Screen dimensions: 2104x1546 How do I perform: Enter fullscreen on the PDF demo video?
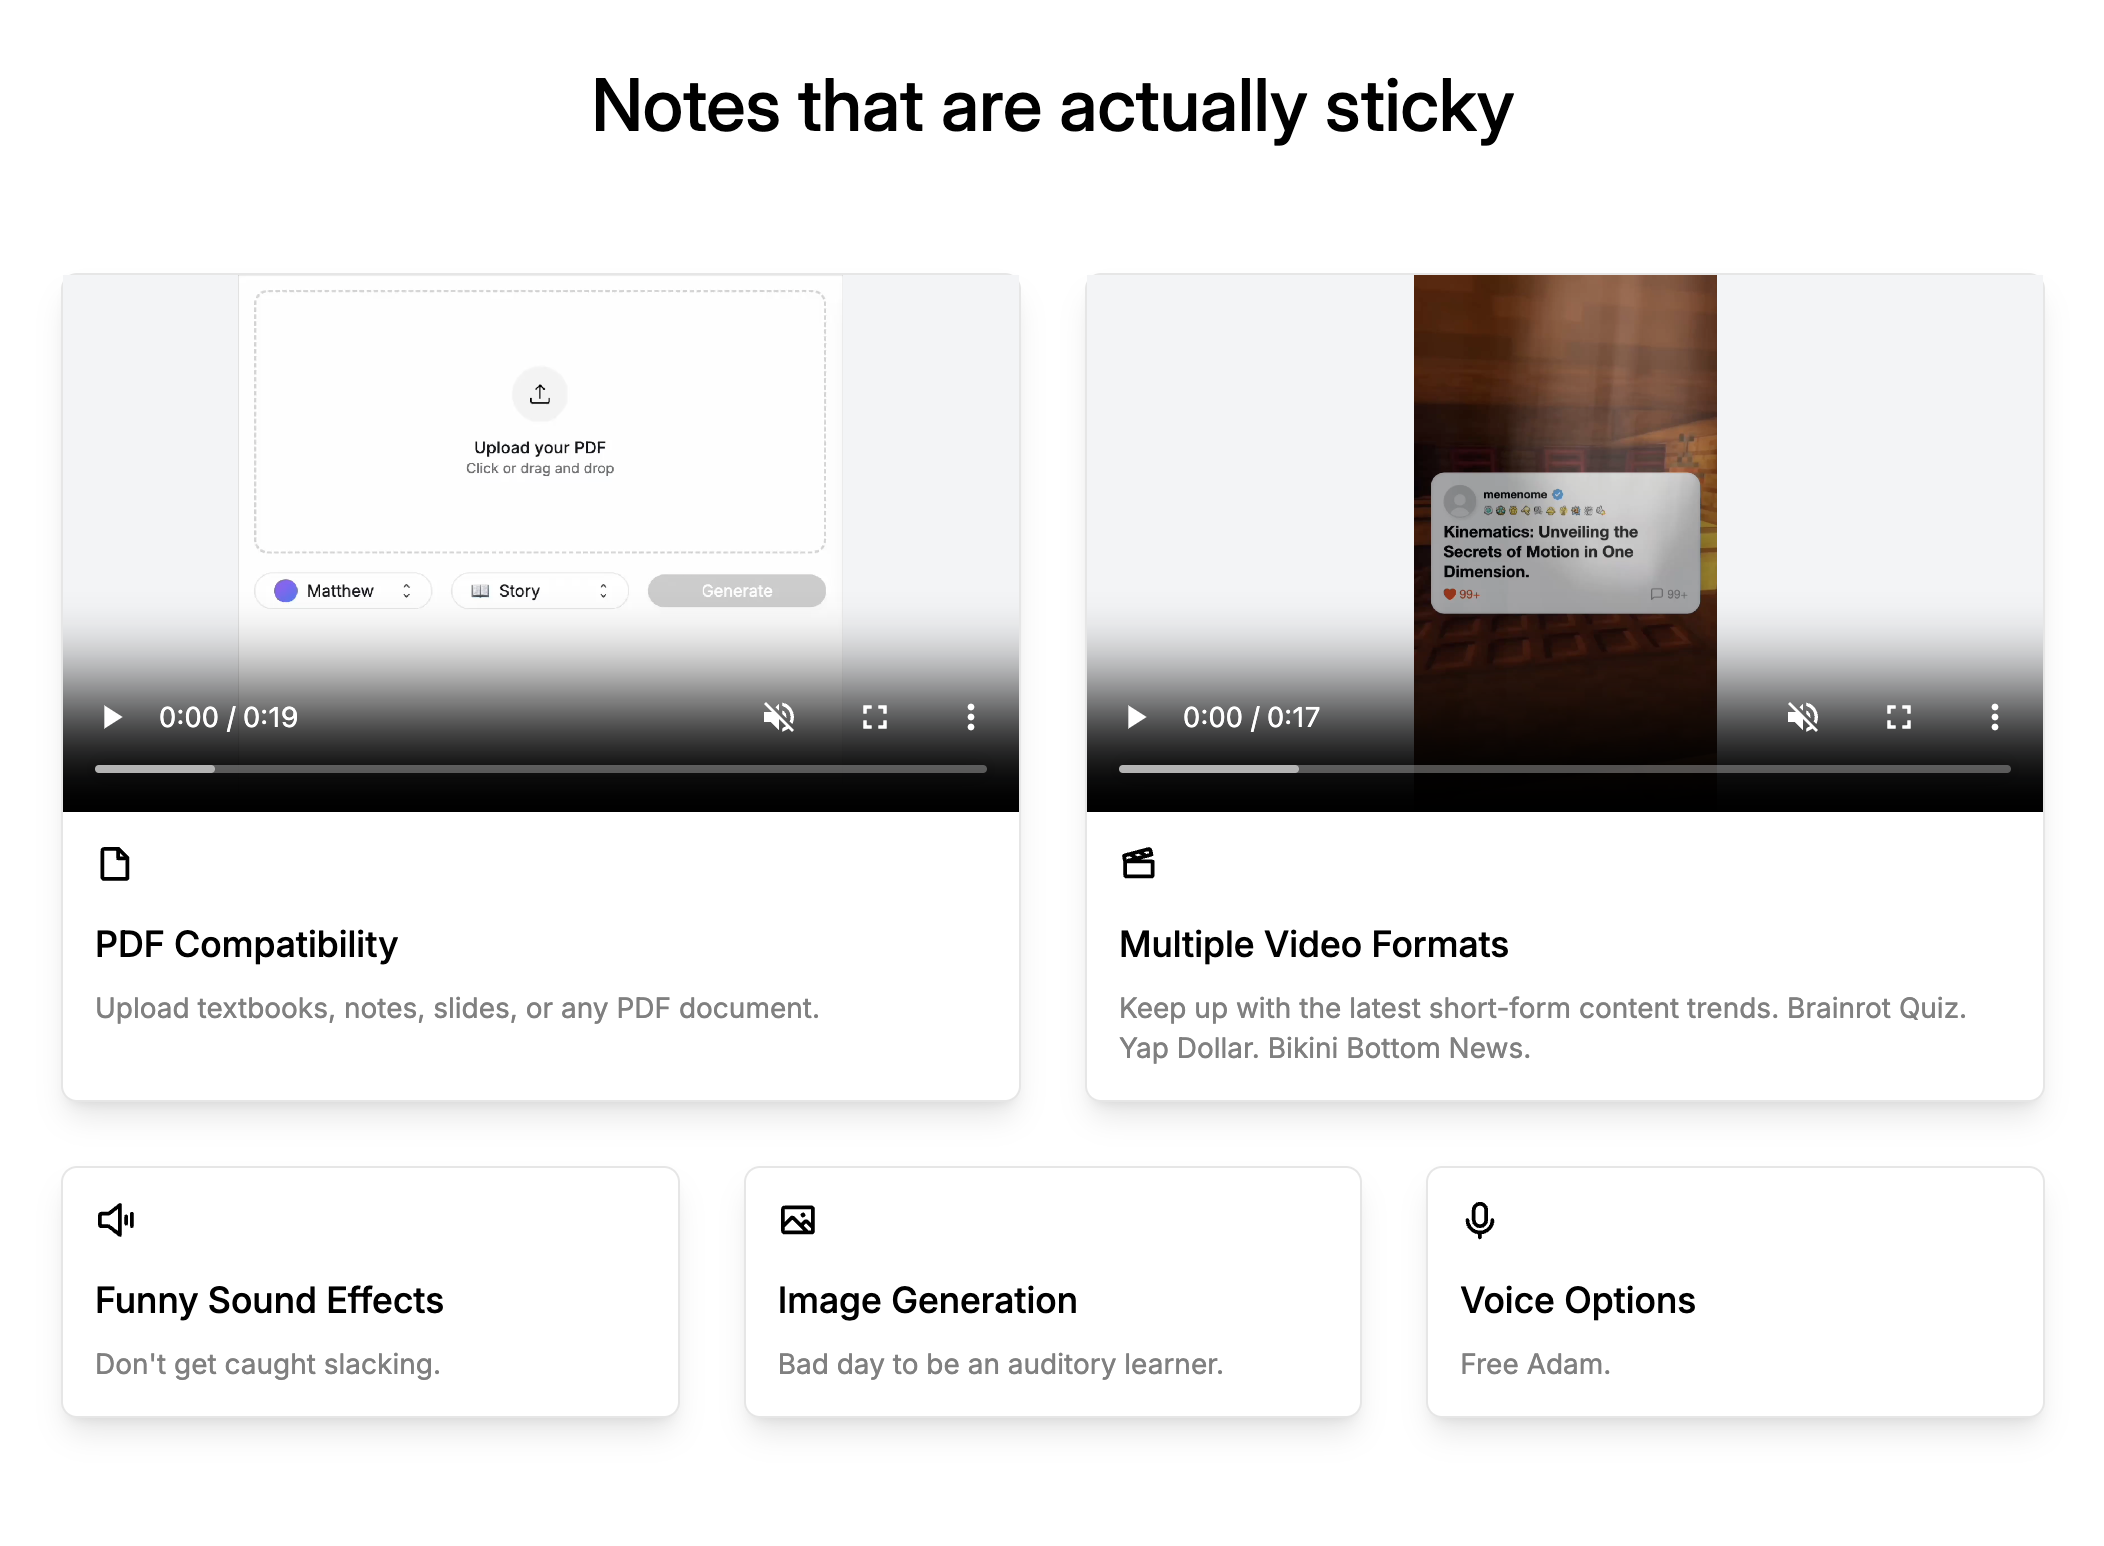click(875, 717)
